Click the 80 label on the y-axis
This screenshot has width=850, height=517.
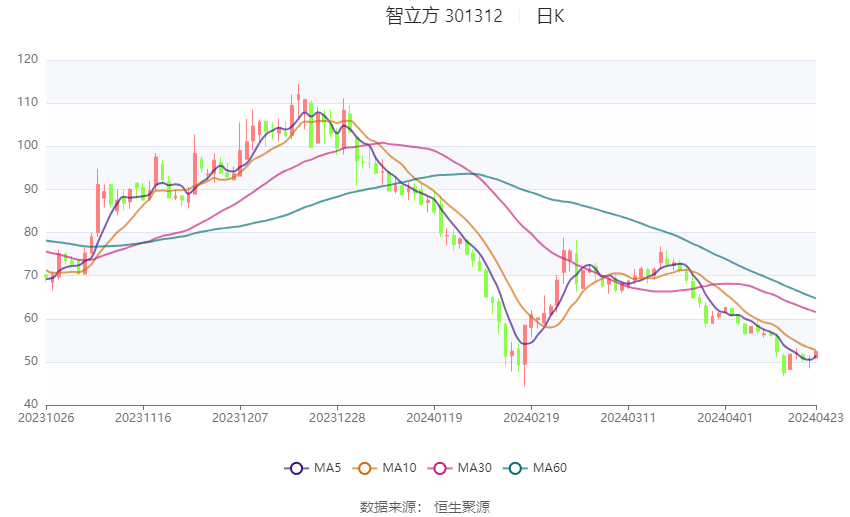click(31, 232)
